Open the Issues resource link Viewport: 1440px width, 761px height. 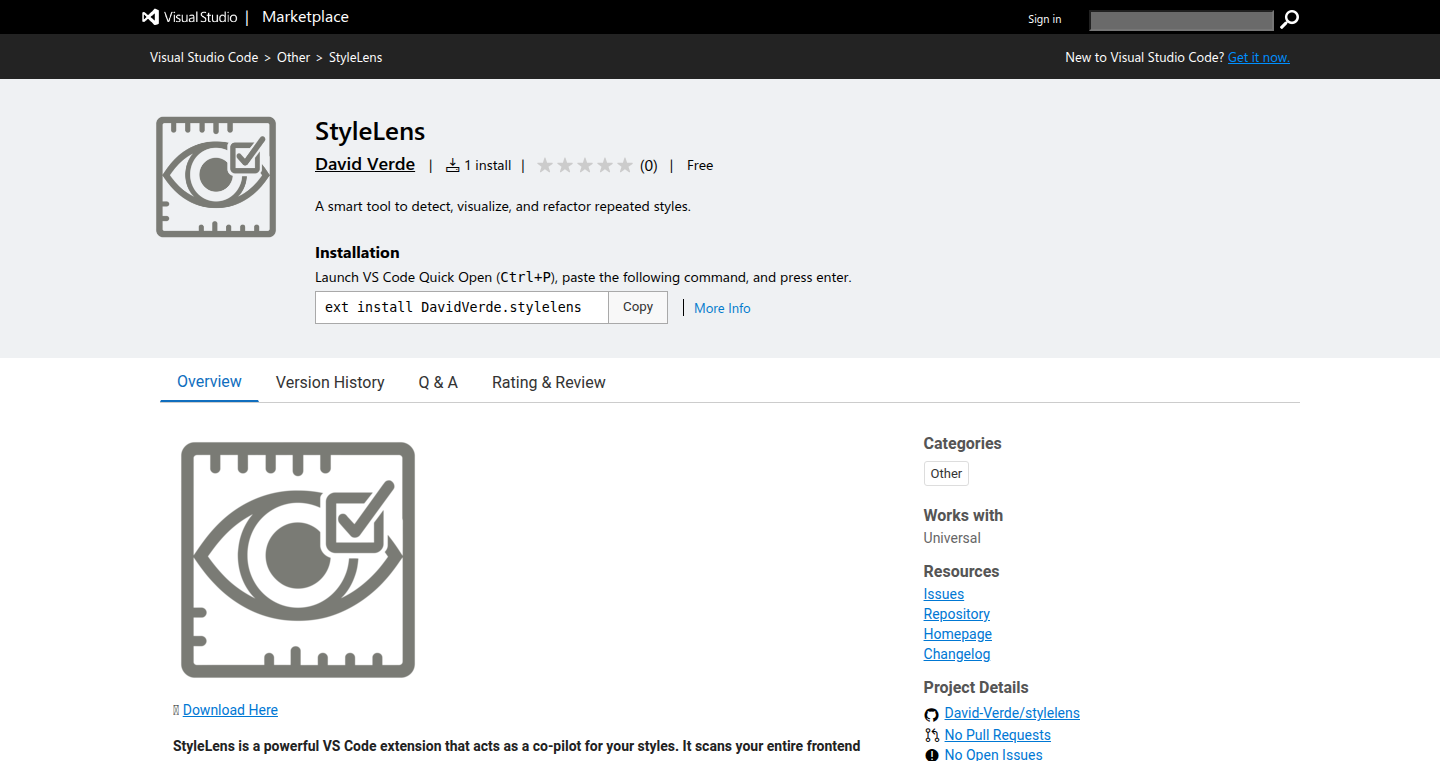pos(944,594)
